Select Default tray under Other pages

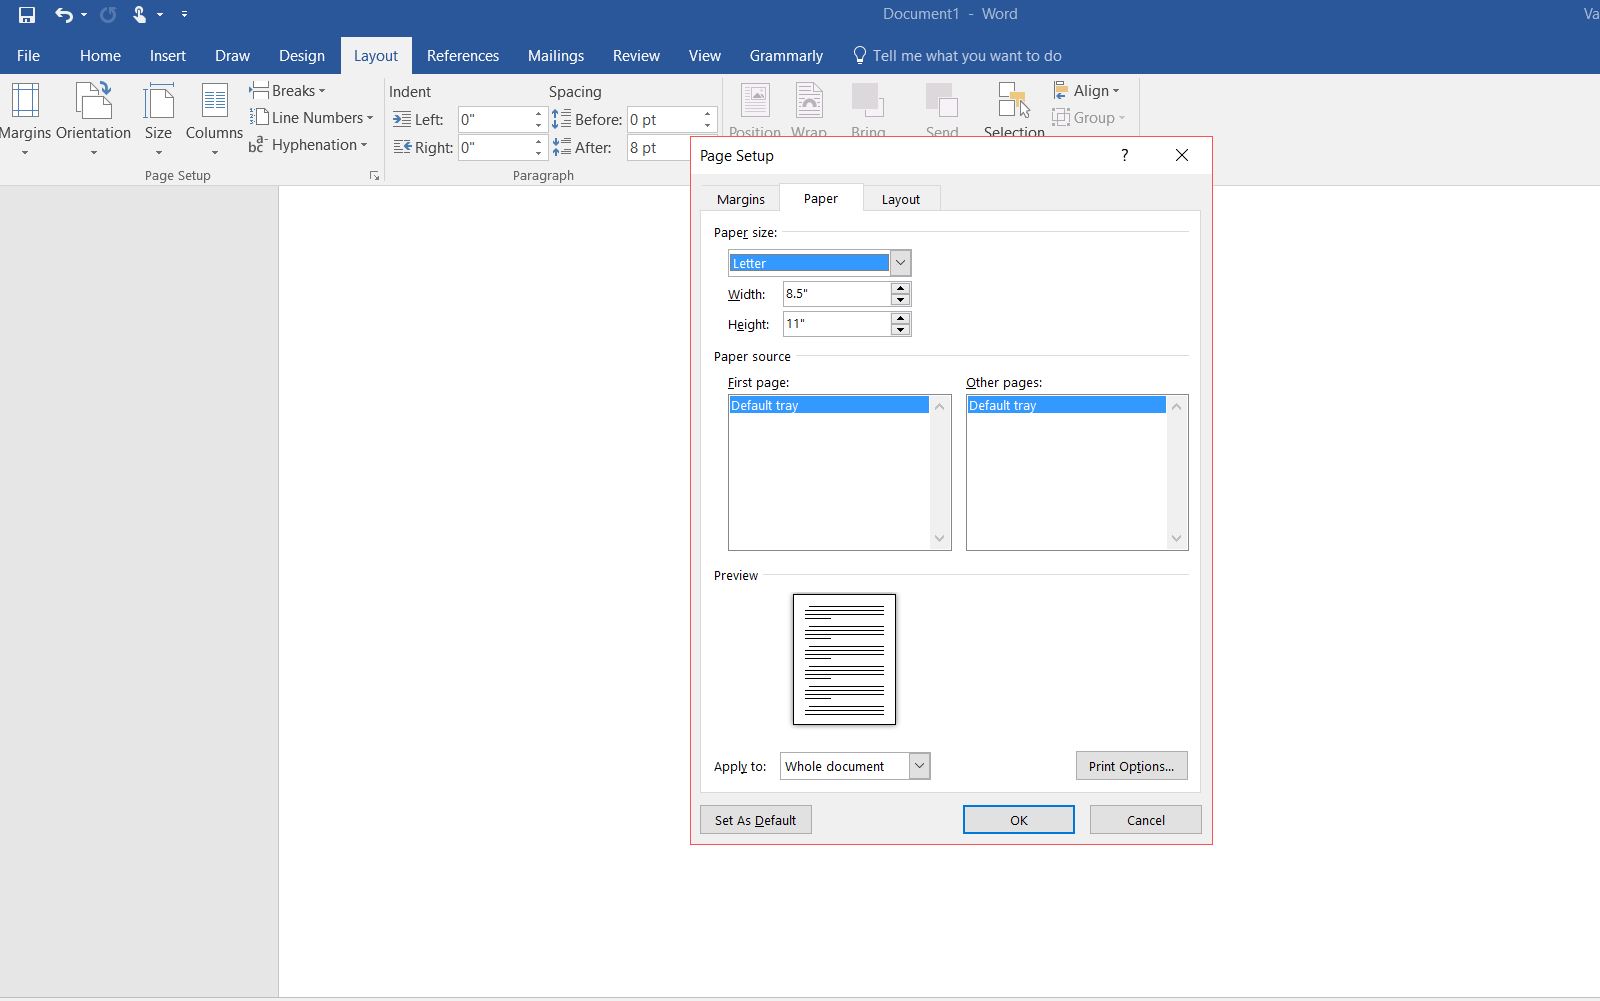point(1066,405)
